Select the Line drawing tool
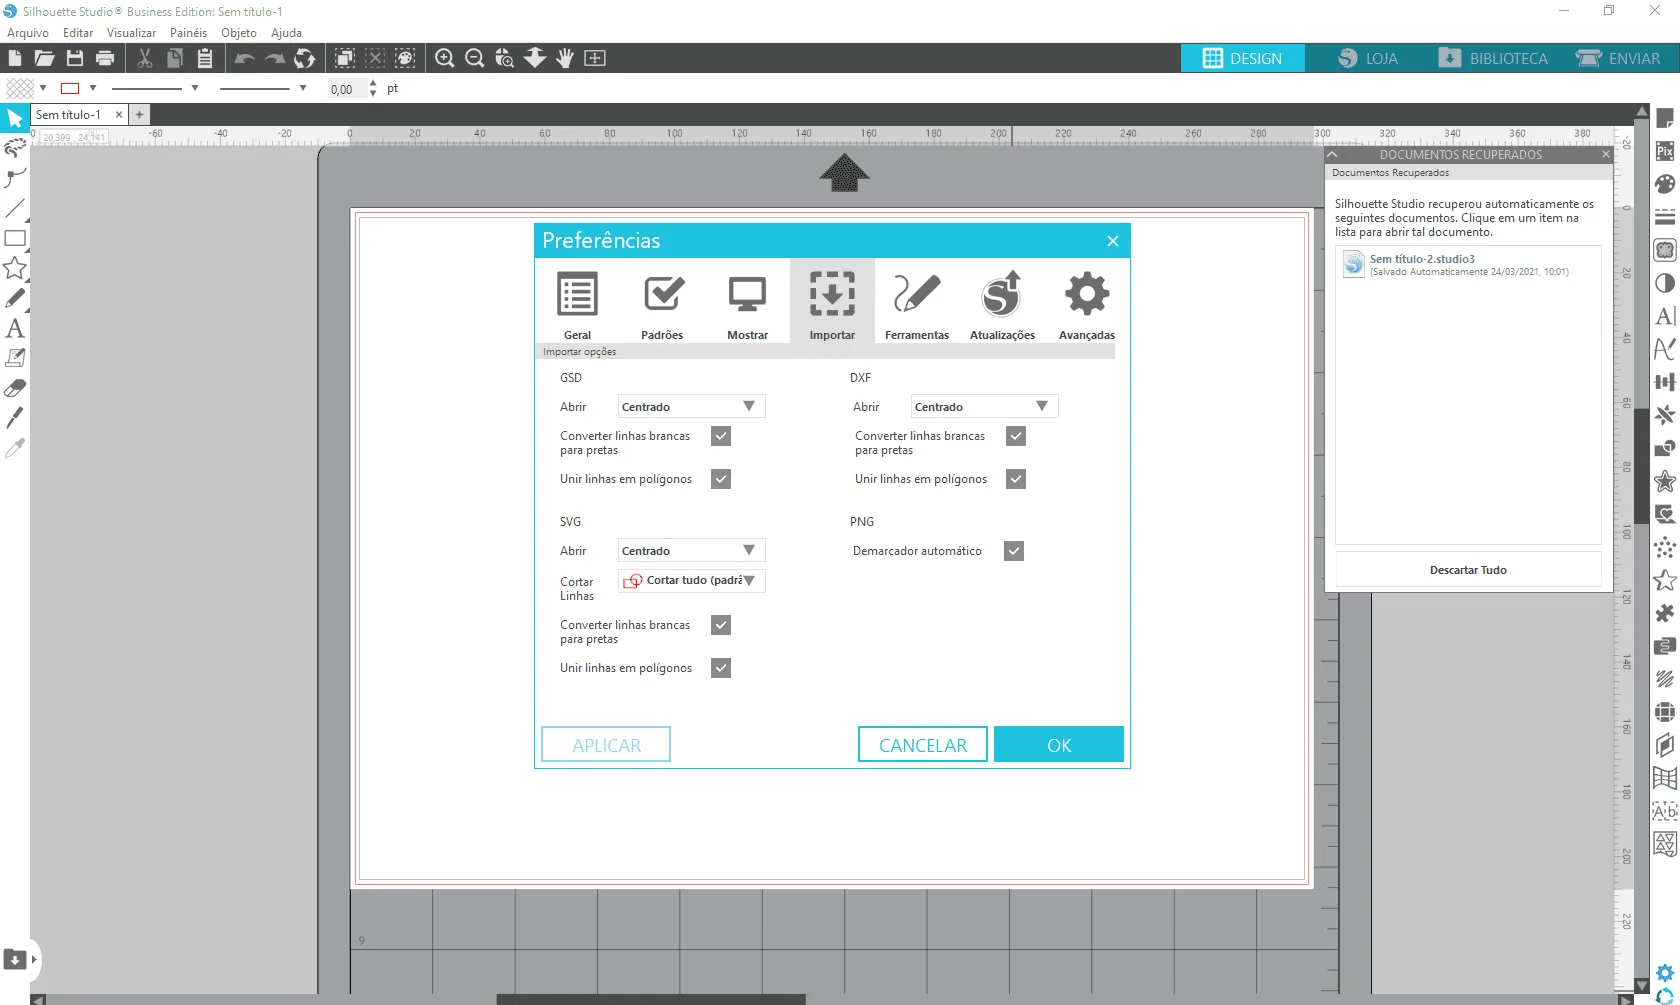 (x=15, y=208)
